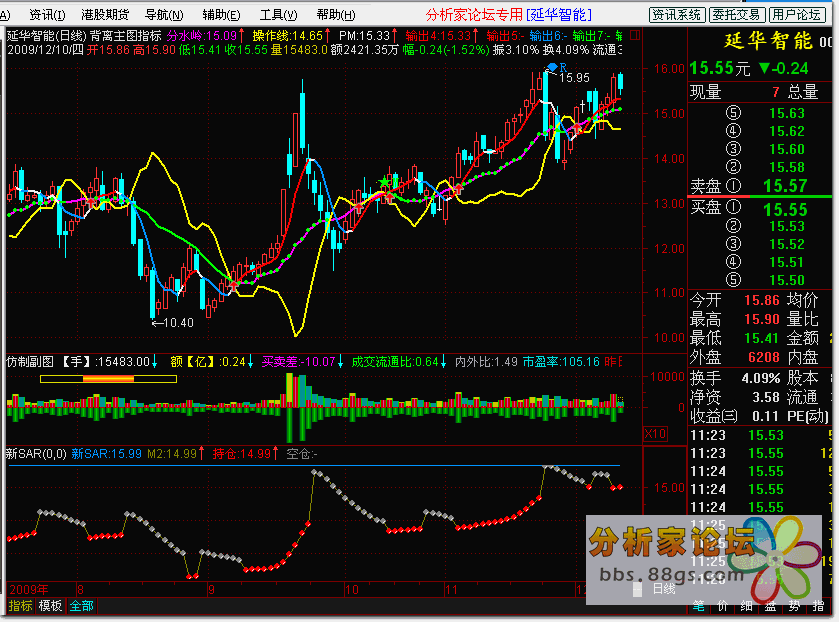Screen dimensions: 839x622
Task: Click the 15.95 high price label
Action: pyautogui.click(x=574, y=78)
